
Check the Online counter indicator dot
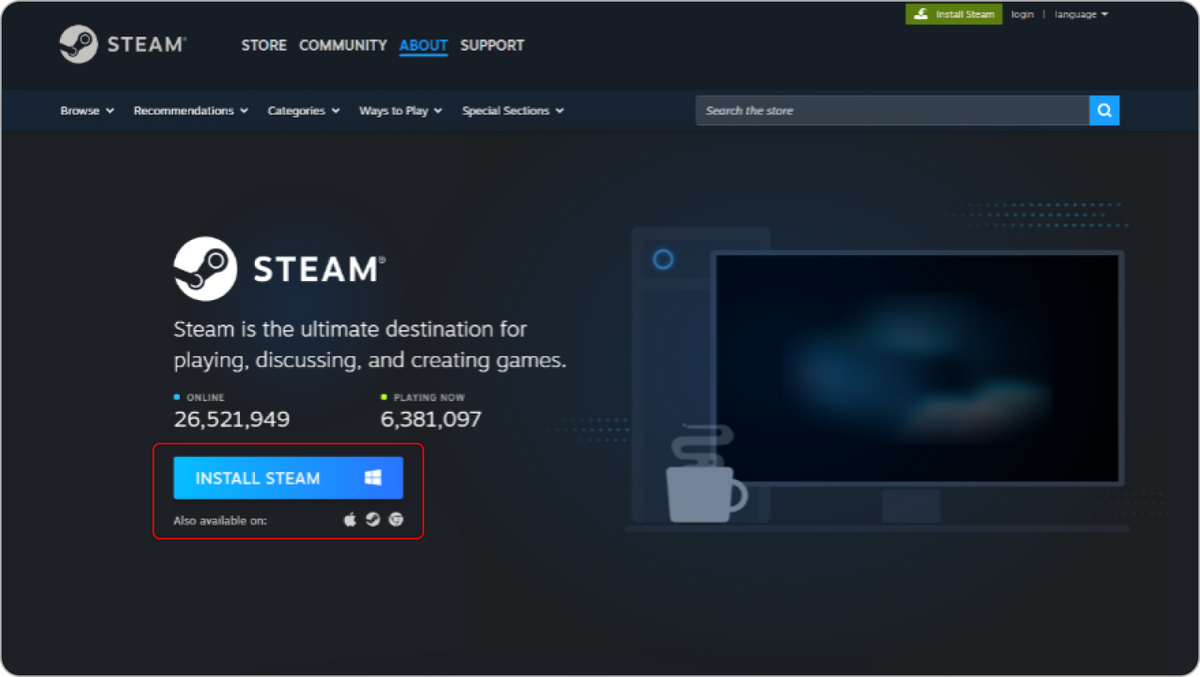click(178, 397)
